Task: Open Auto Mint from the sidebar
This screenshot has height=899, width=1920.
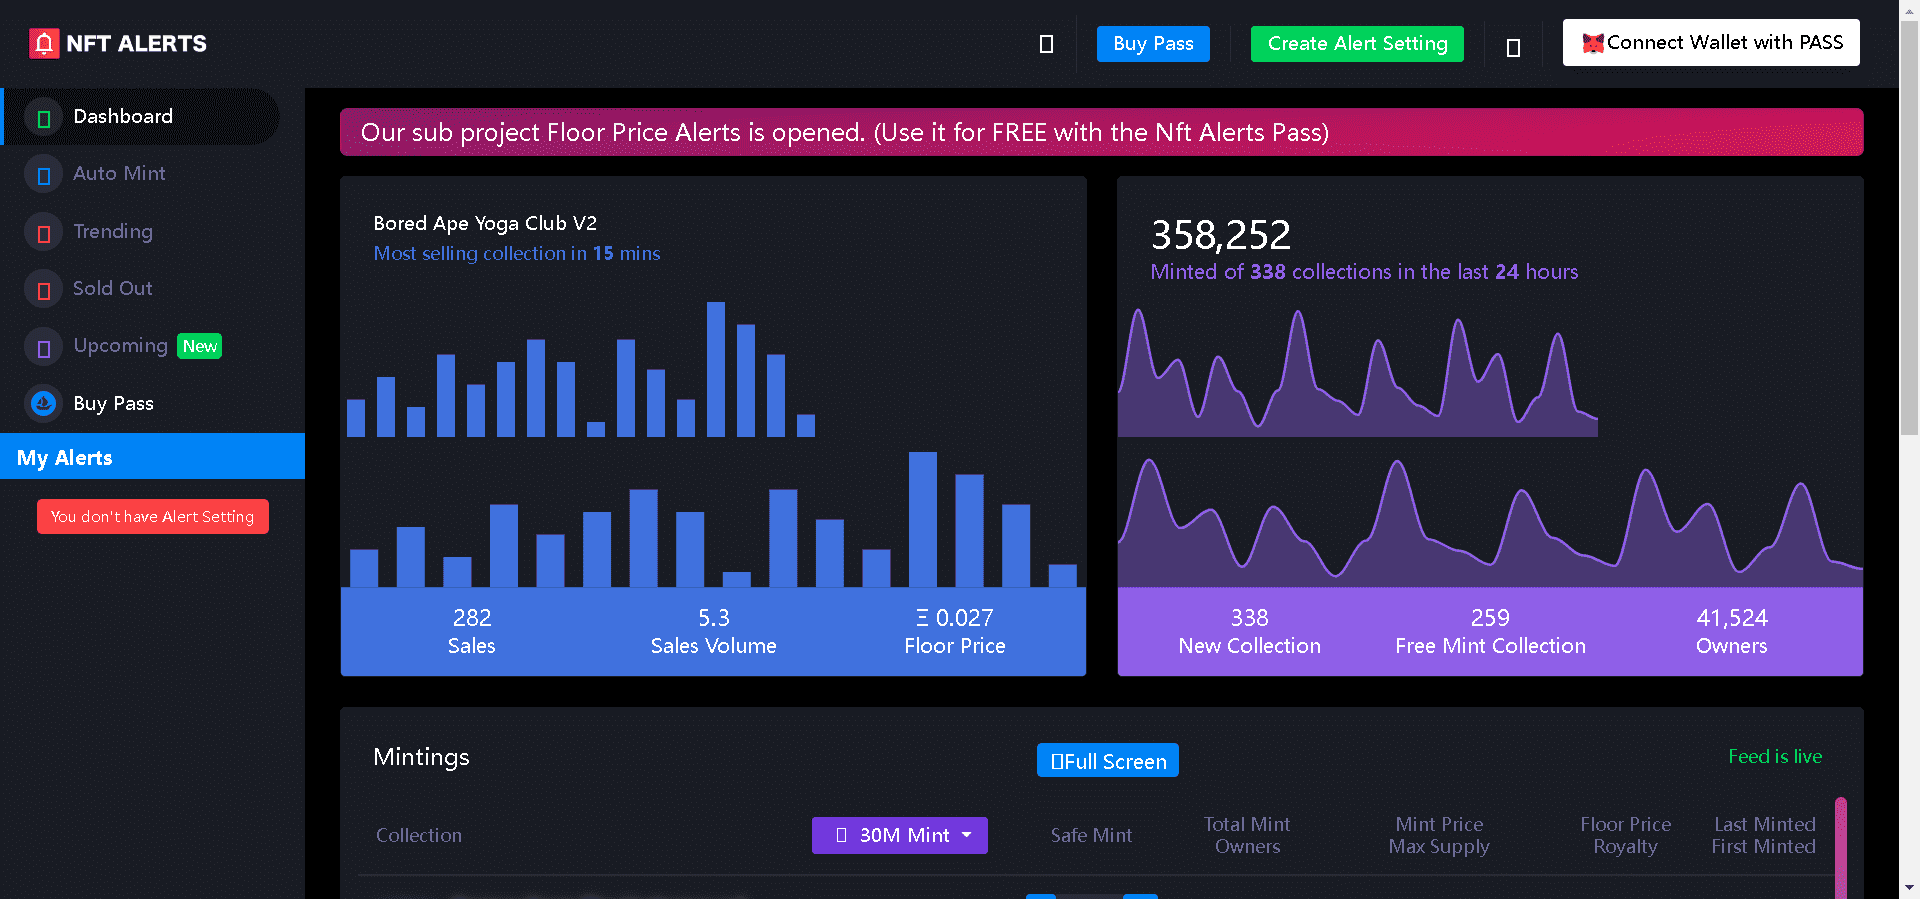Action: tap(119, 174)
